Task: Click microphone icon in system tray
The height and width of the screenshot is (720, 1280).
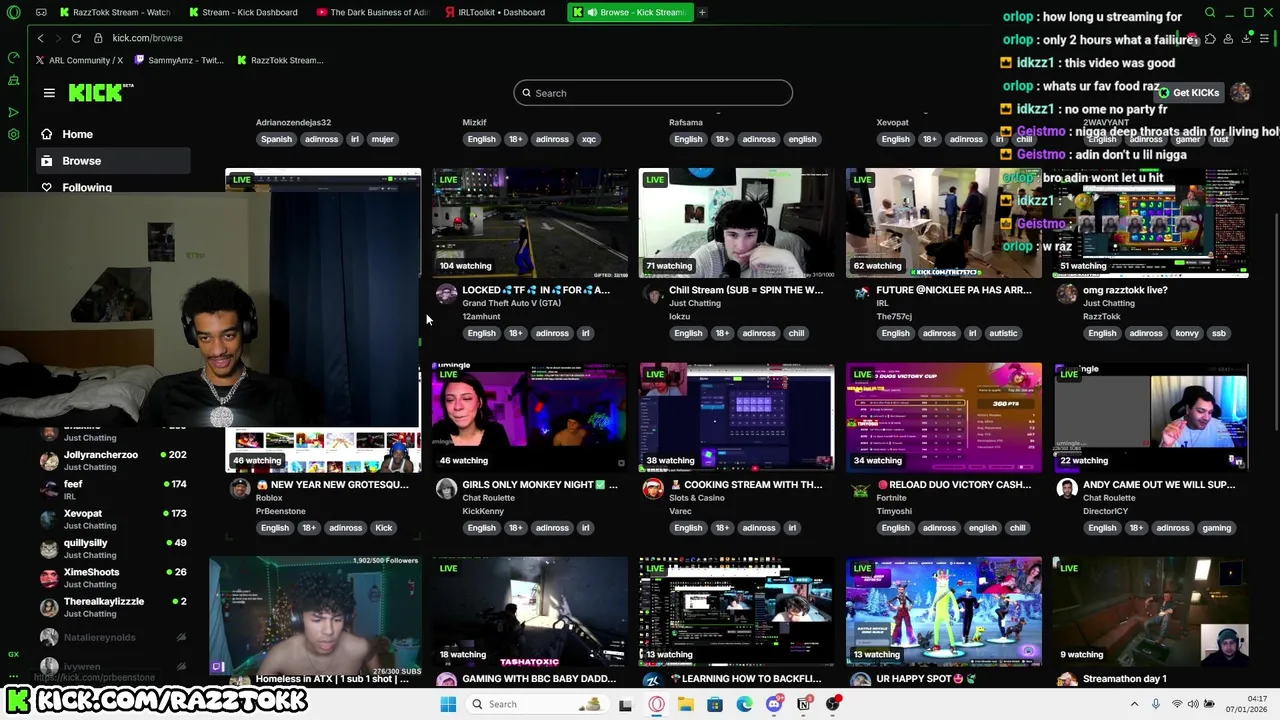Action: click(x=1156, y=704)
